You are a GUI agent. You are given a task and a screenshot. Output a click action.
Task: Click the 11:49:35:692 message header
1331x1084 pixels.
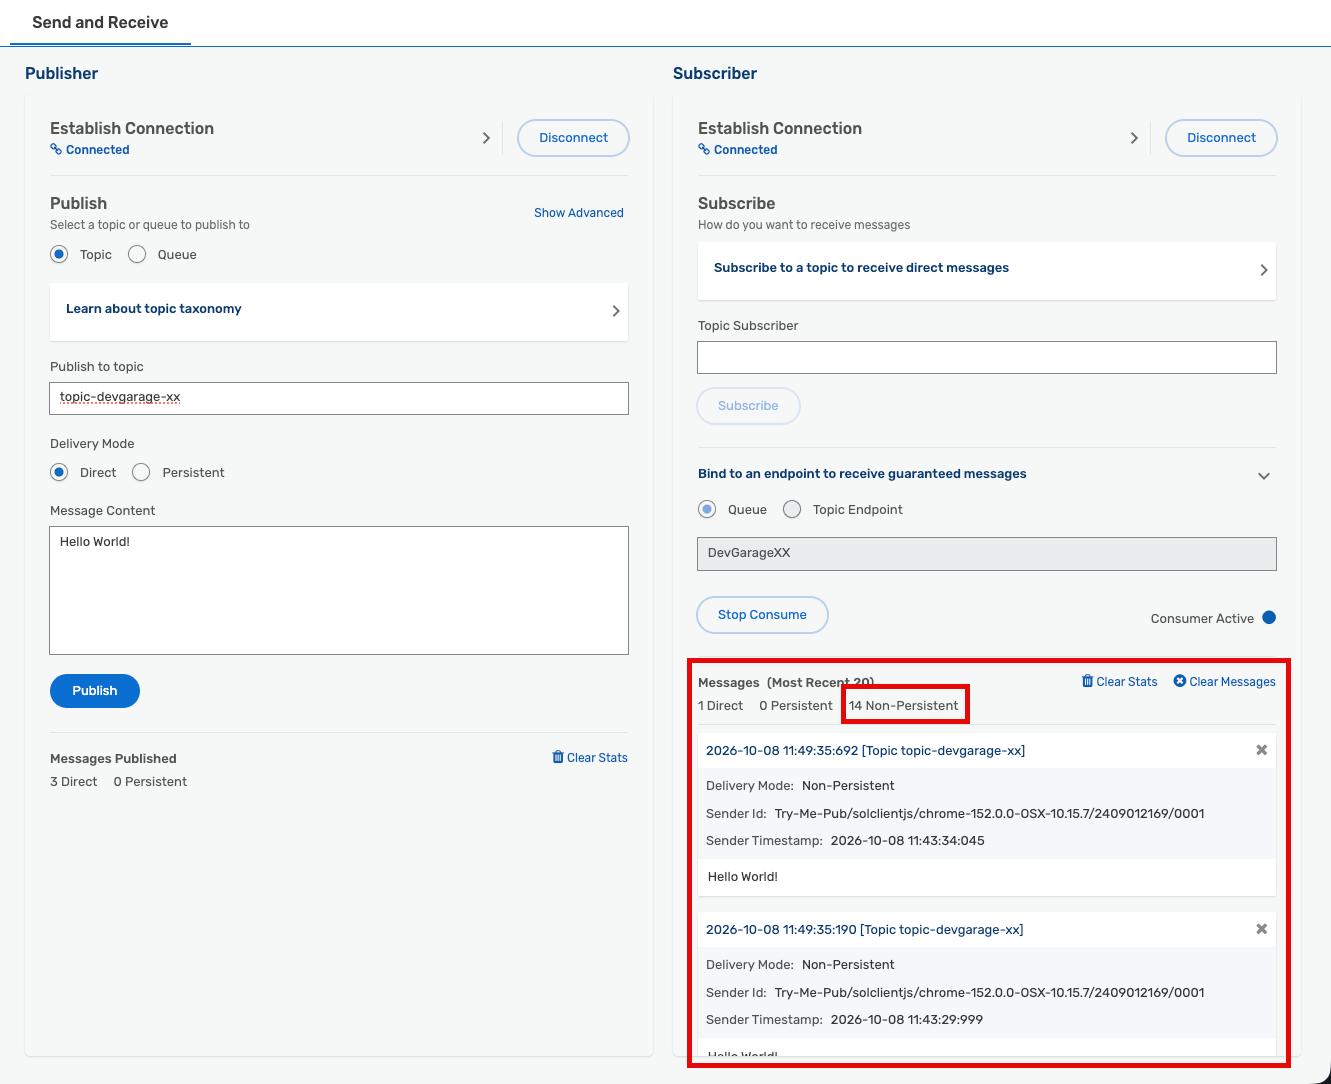(865, 751)
